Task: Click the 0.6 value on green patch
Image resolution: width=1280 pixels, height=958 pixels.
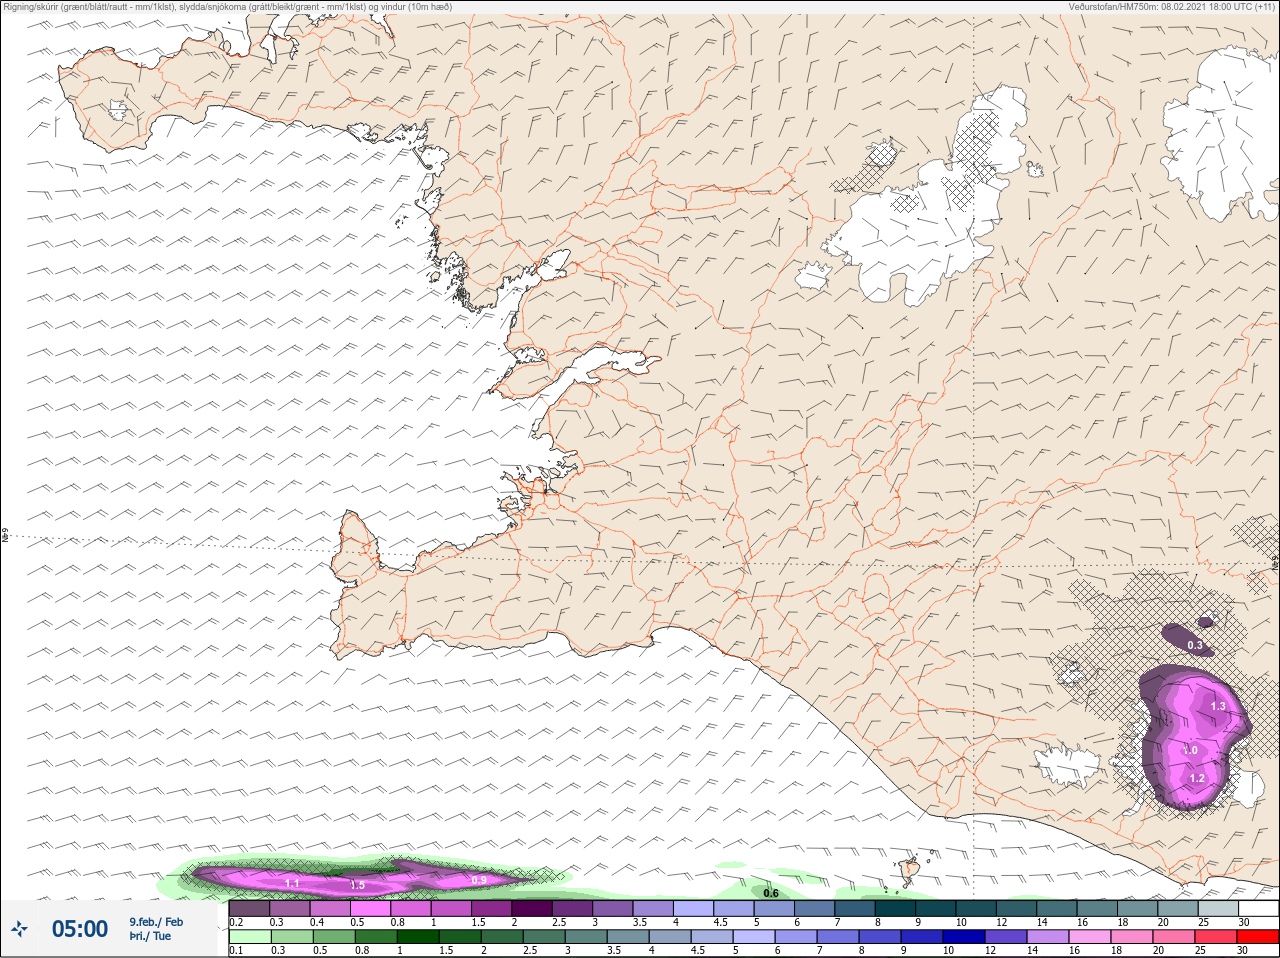Action: pyautogui.click(x=771, y=893)
